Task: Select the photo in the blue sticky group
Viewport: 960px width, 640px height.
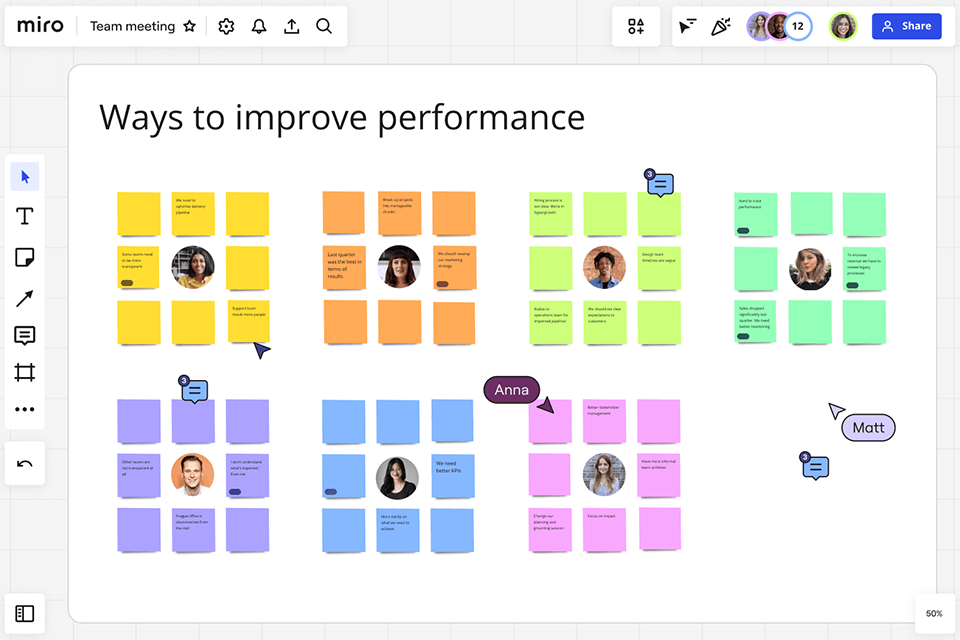Action: coord(397,478)
